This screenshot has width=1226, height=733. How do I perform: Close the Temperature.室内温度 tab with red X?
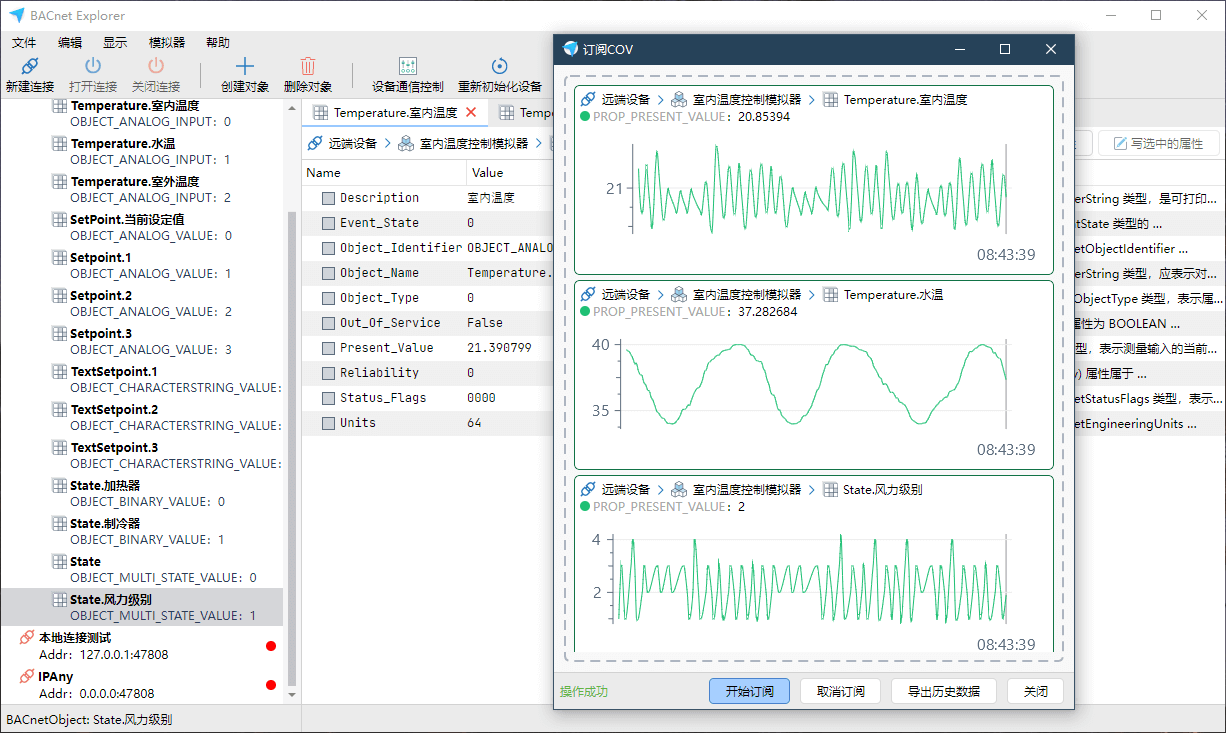pyautogui.click(x=471, y=112)
